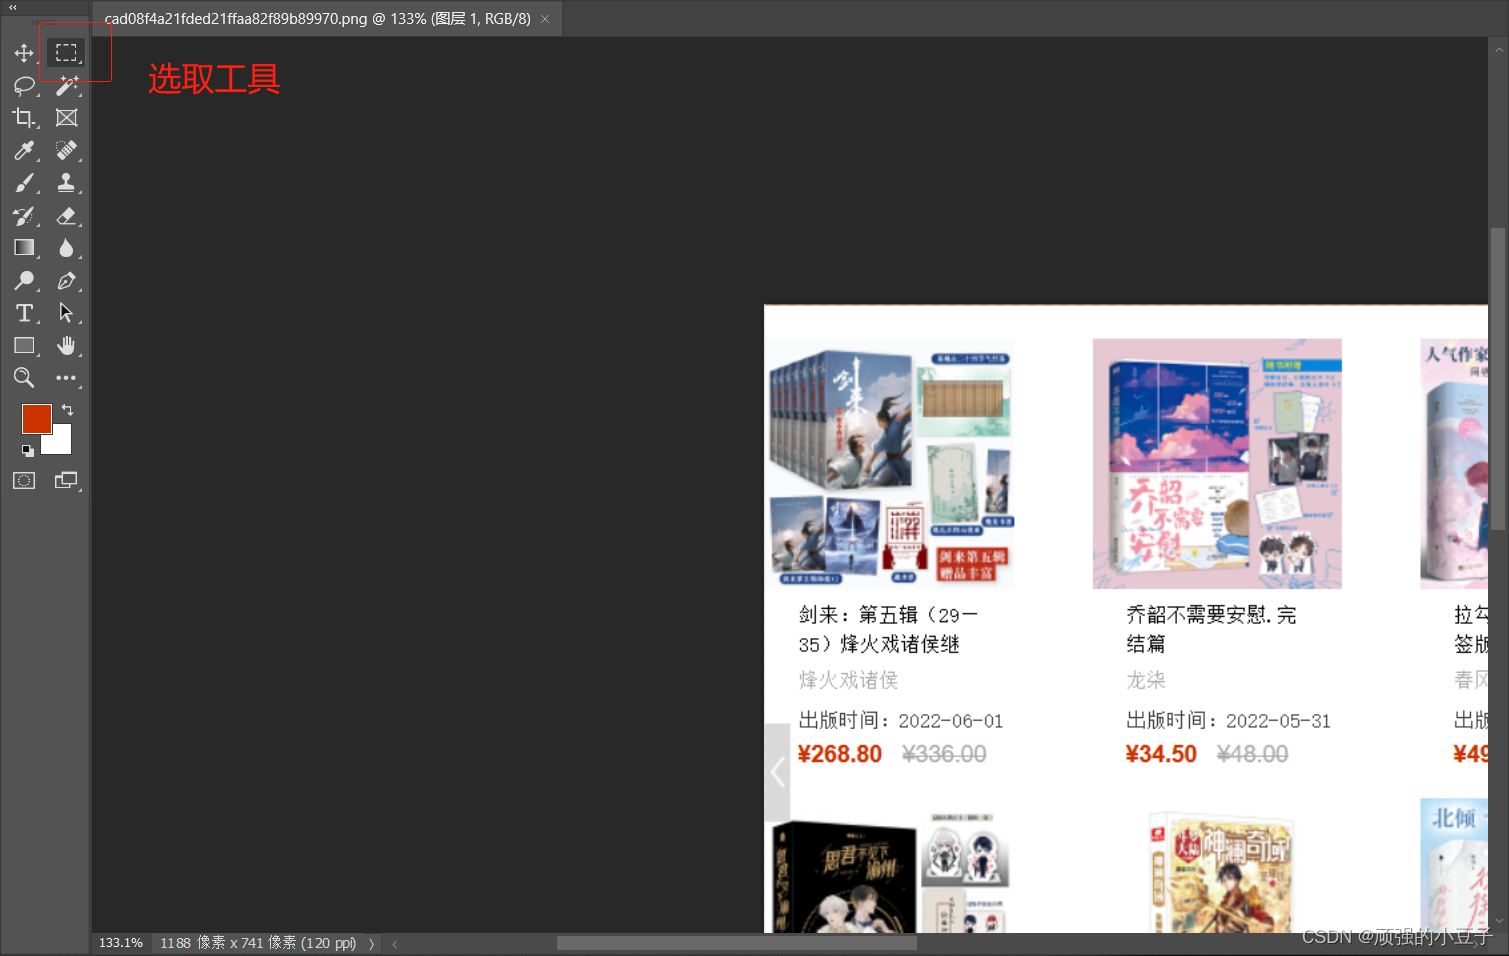The height and width of the screenshot is (956, 1509).
Task: Open the status bar info arrow menu
Action: pos(371,944)
